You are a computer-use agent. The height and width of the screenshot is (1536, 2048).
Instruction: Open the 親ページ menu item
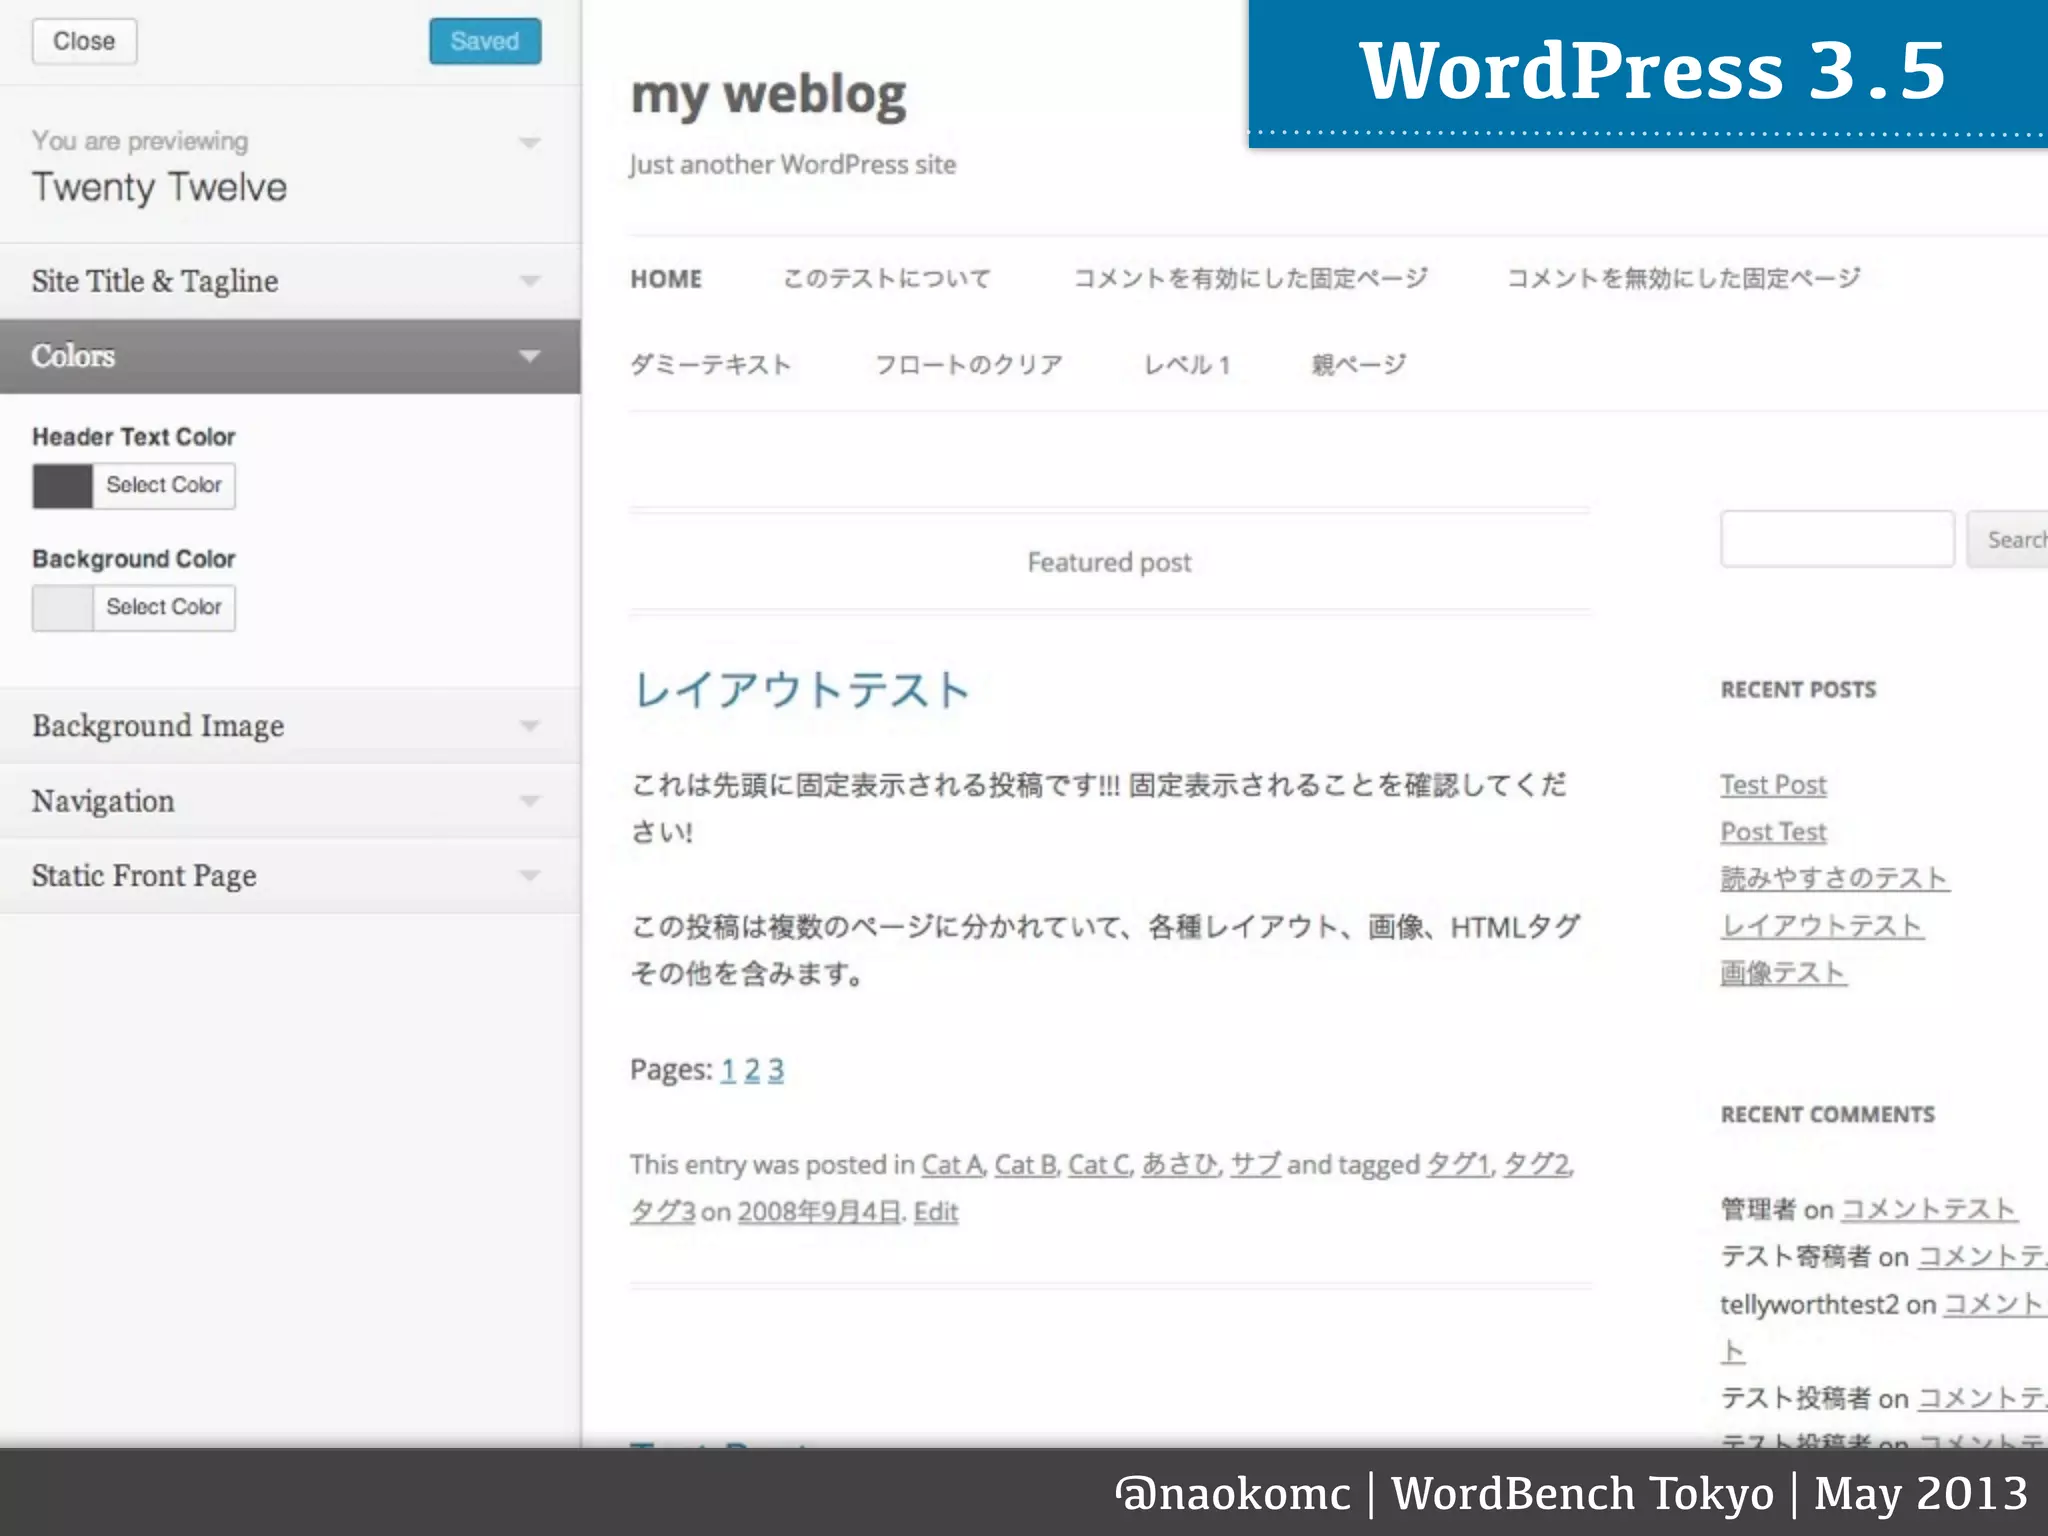point(1359,365)
